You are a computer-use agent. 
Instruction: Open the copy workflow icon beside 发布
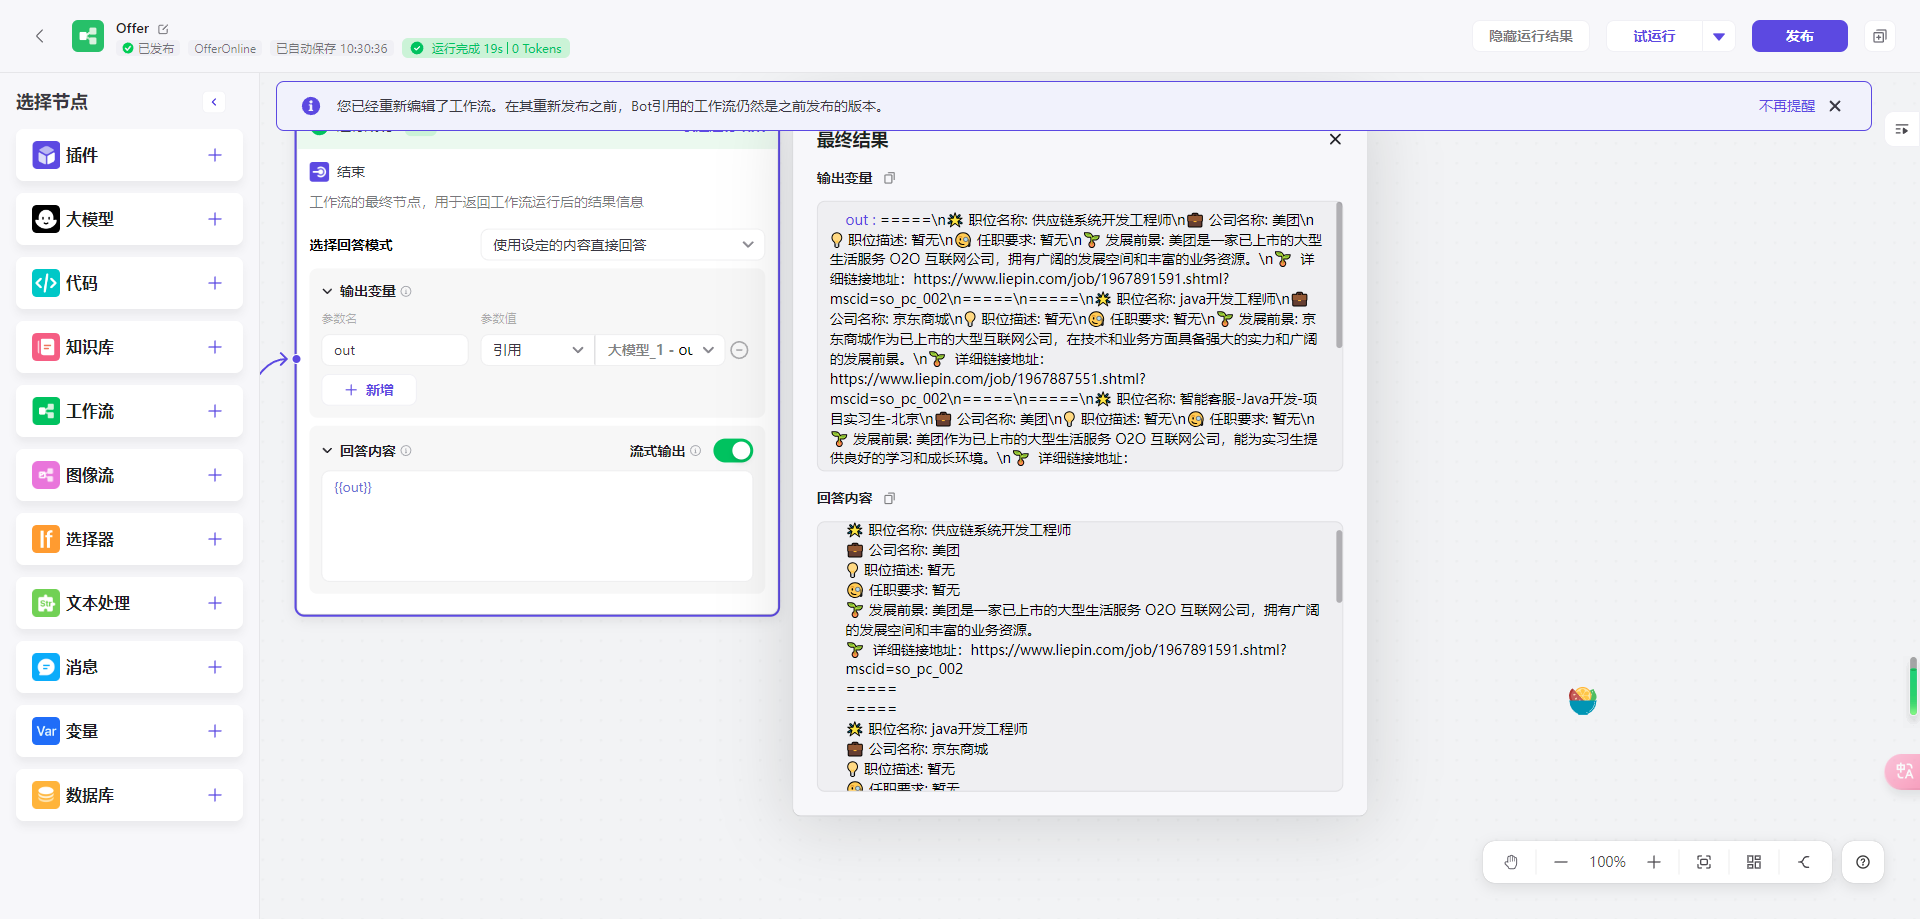coord(1880,36)
